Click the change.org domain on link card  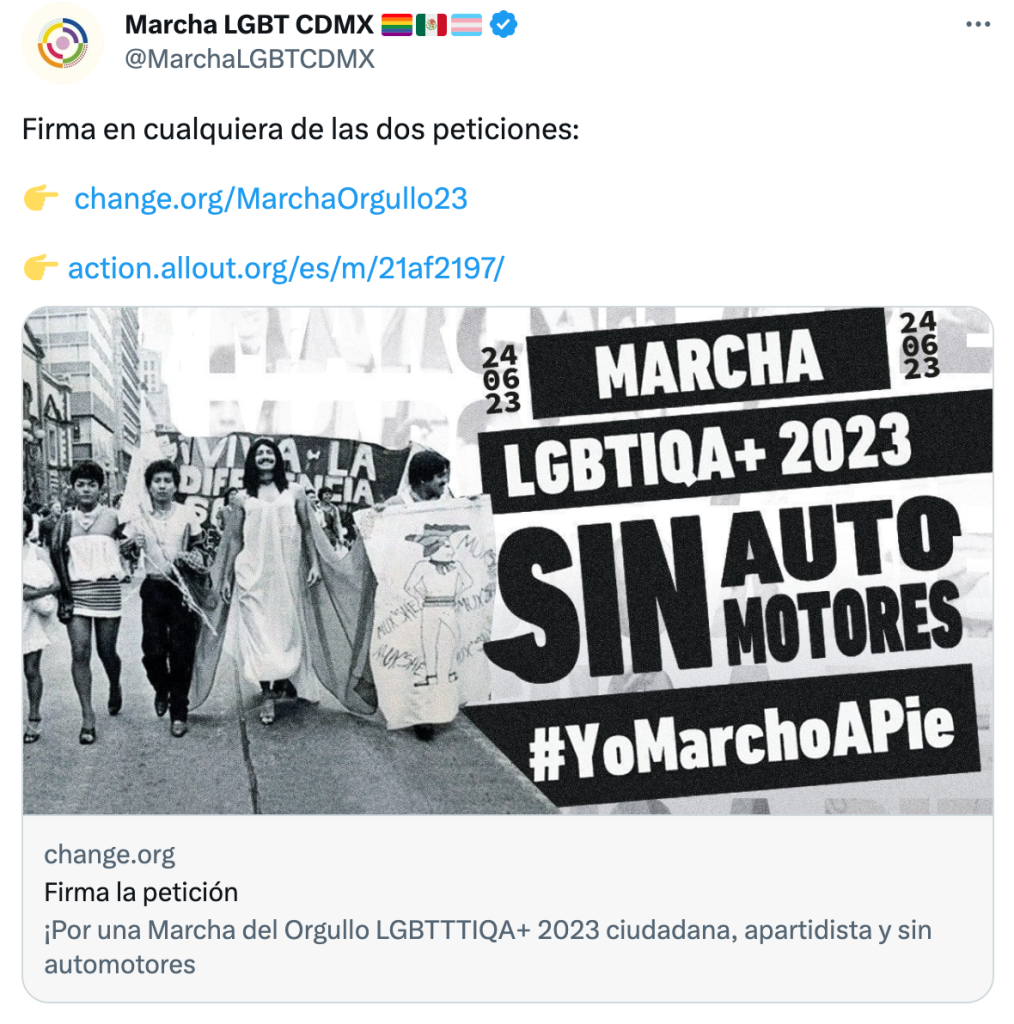110,855
